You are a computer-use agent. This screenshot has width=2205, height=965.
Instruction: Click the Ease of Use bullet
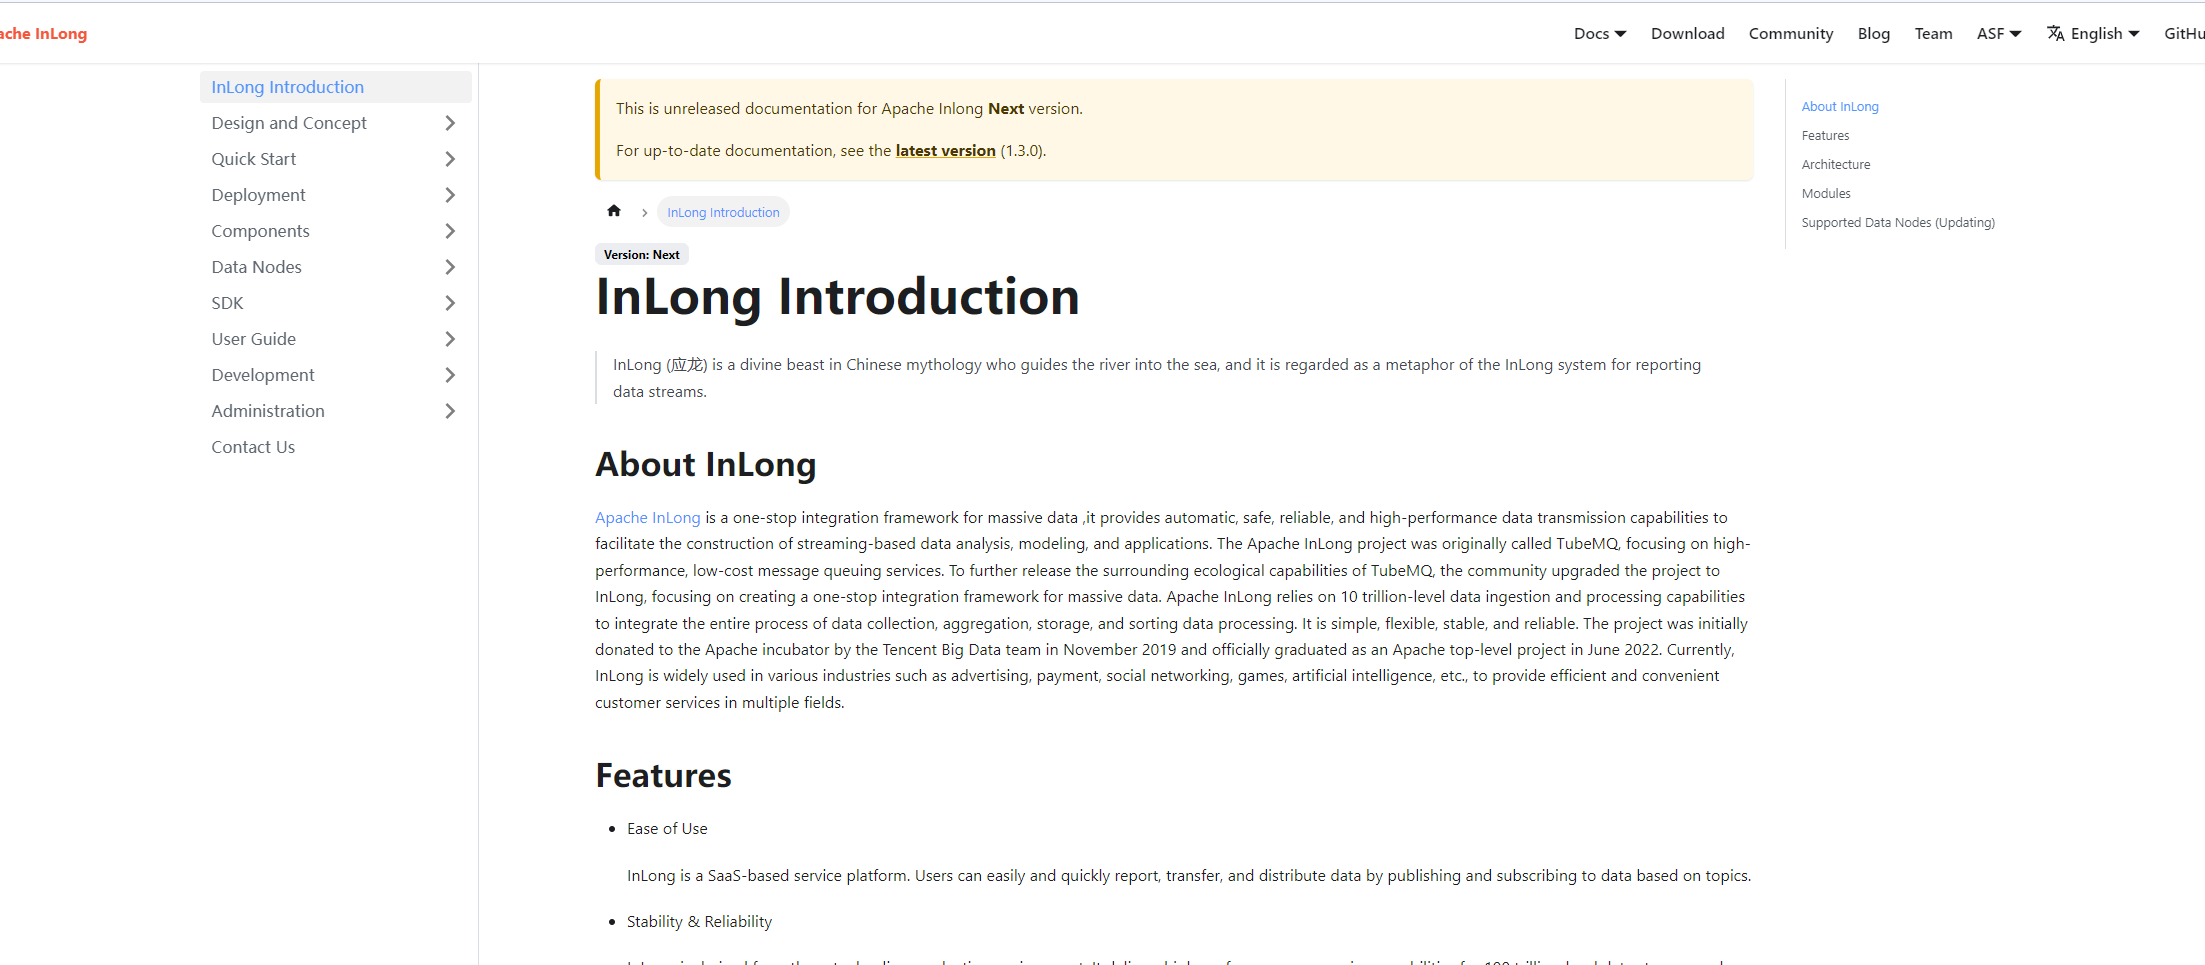667,828
